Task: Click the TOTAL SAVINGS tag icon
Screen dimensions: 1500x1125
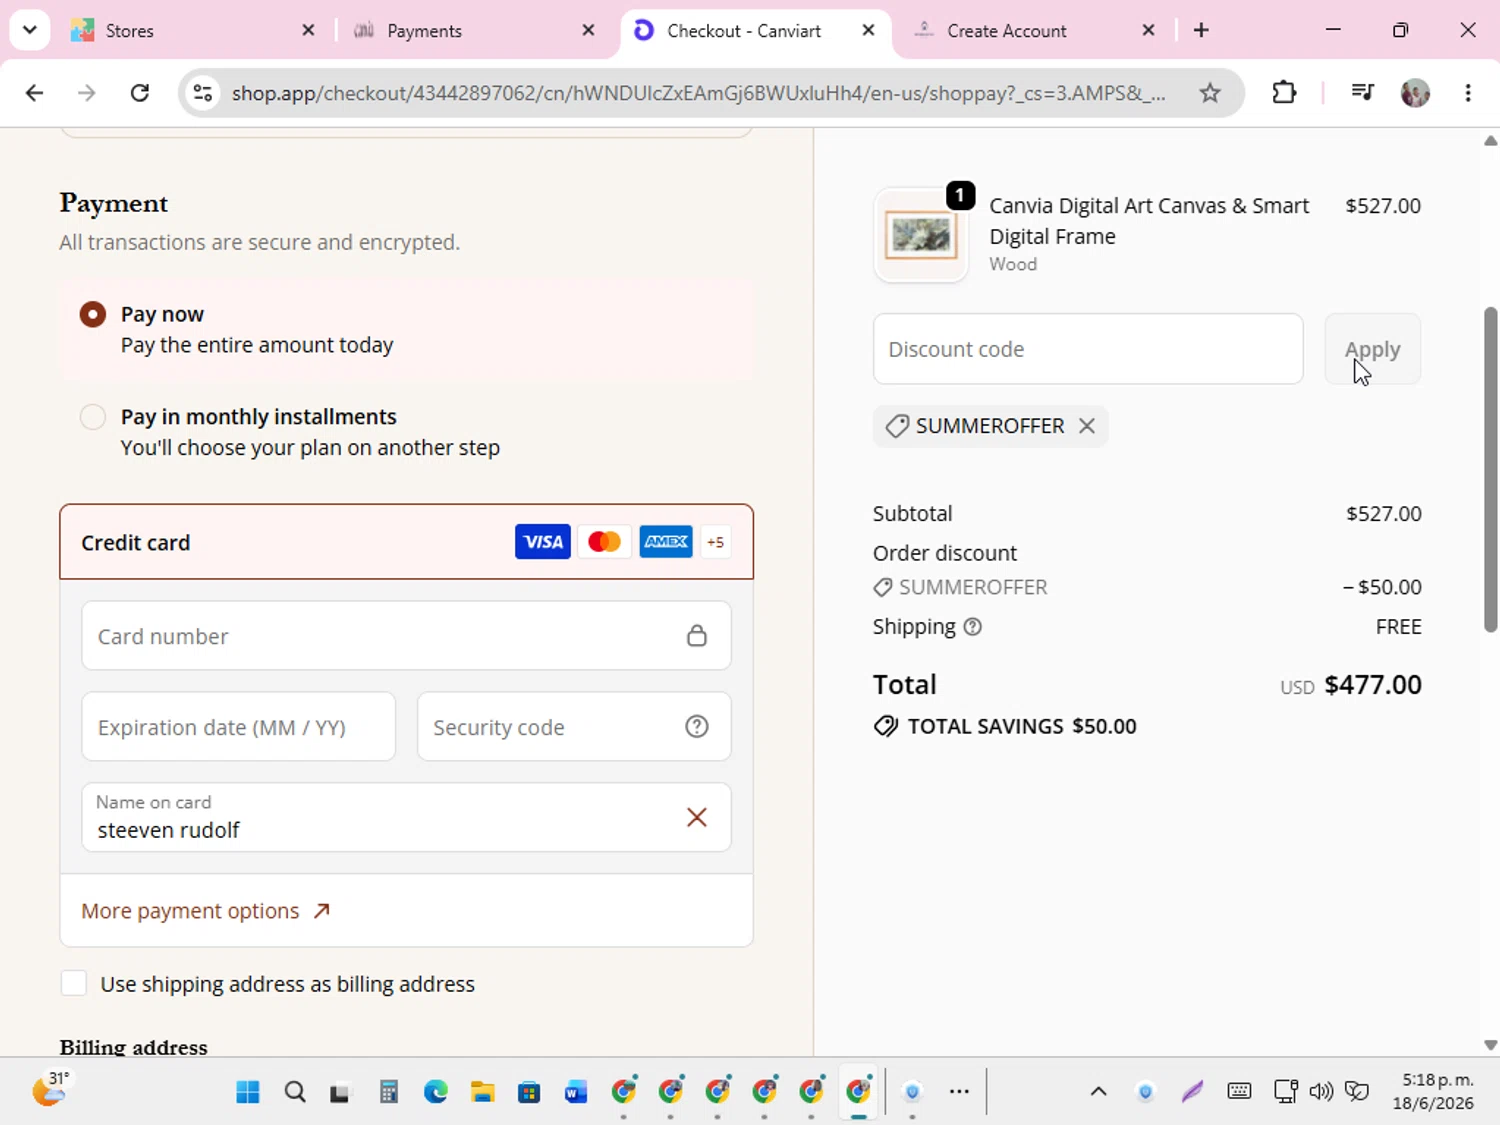Action: pos(885,726)
